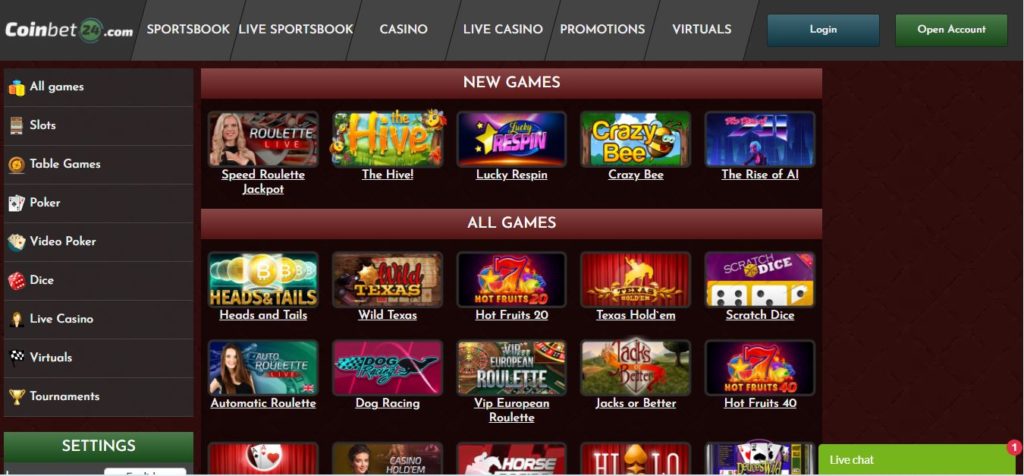Launch the Heads and Tails game thumbnail
Image resolution: width=1024 pixels, height=476 pixels.
point(263,279)
